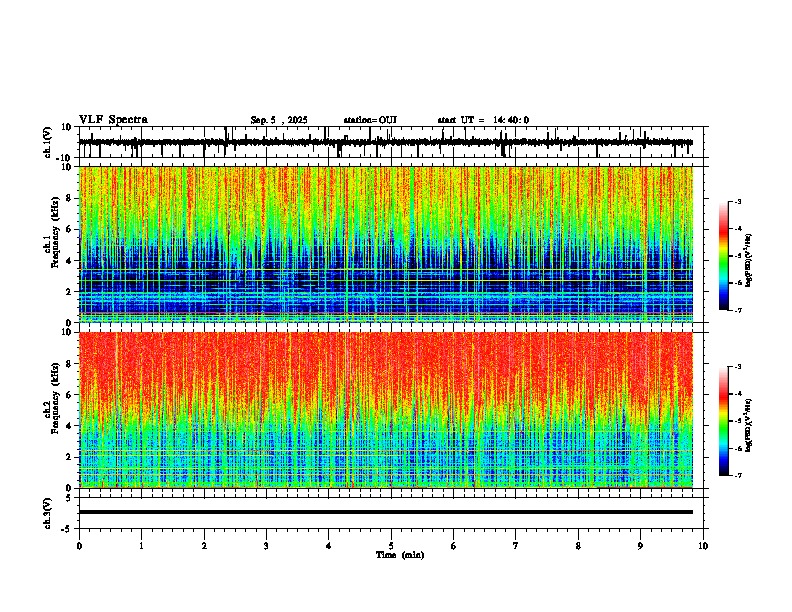The height and width of the screenshot is (612, 792).
Task: Click the time axis tick label "8"
Action: click(x=578, y=546)
